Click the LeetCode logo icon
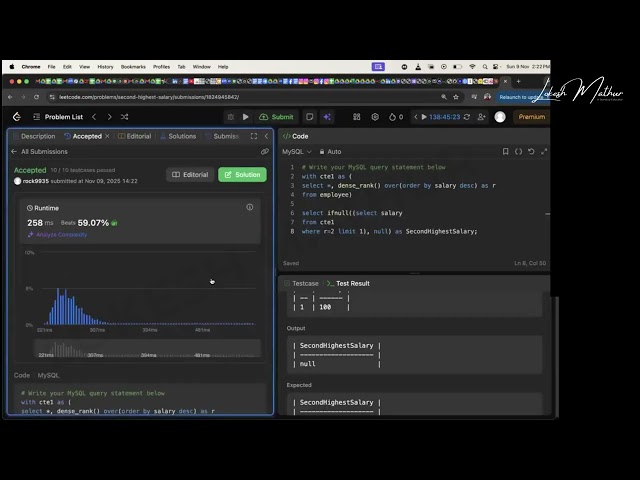The height and width of the screenshot is (480, 640). pyautogui.click(x=17, y=117)
